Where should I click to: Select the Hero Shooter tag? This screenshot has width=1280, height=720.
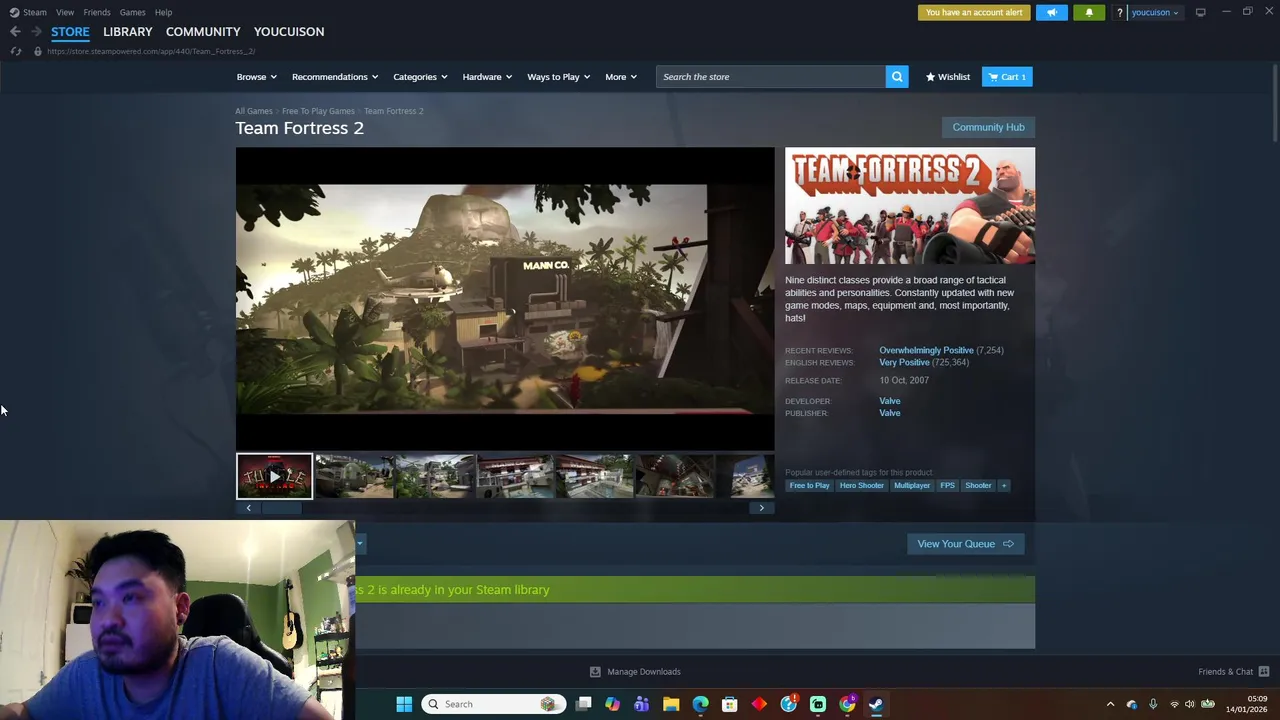(x=861, y=486)
